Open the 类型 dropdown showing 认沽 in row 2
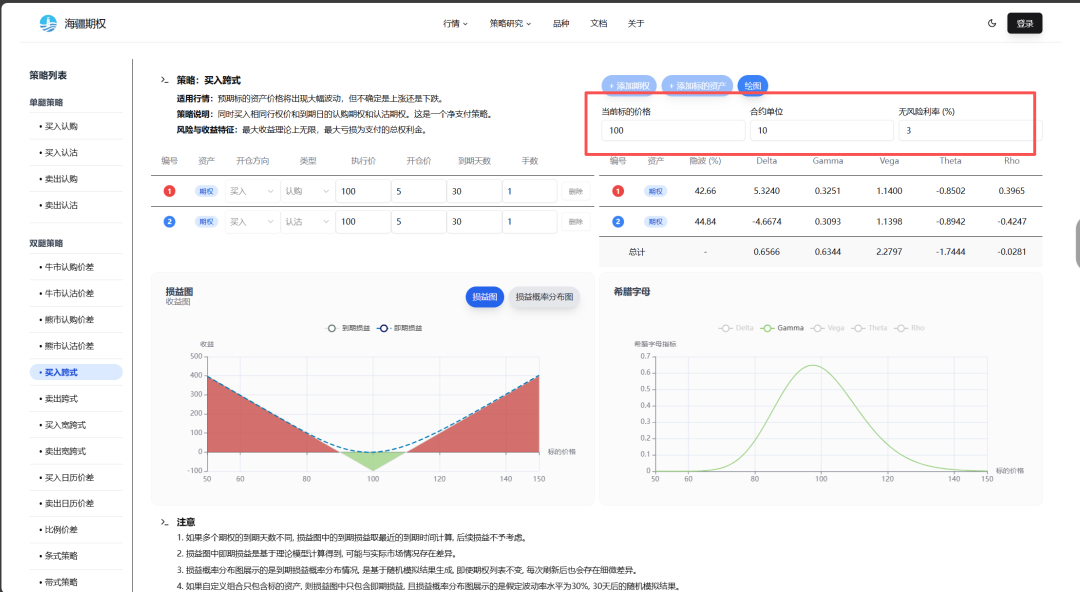1080x592 pixels. click(x=307, y=221)
